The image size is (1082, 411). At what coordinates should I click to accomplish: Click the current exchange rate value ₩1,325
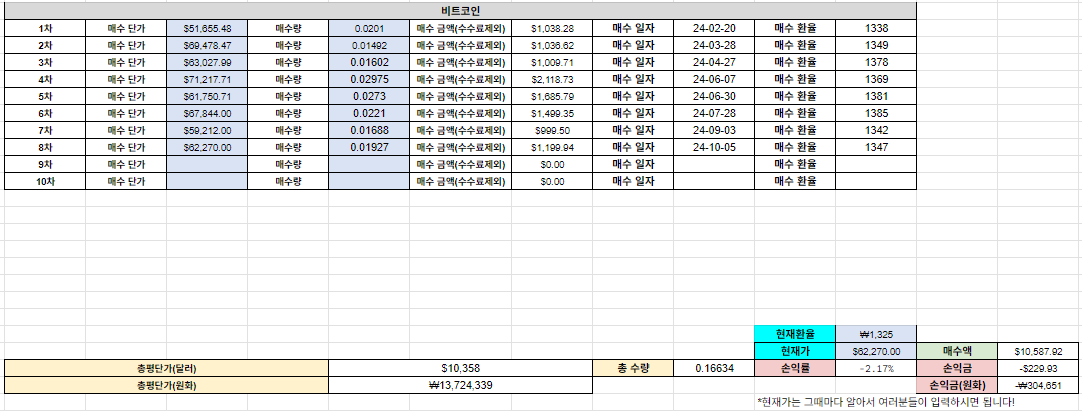[876, 334]
